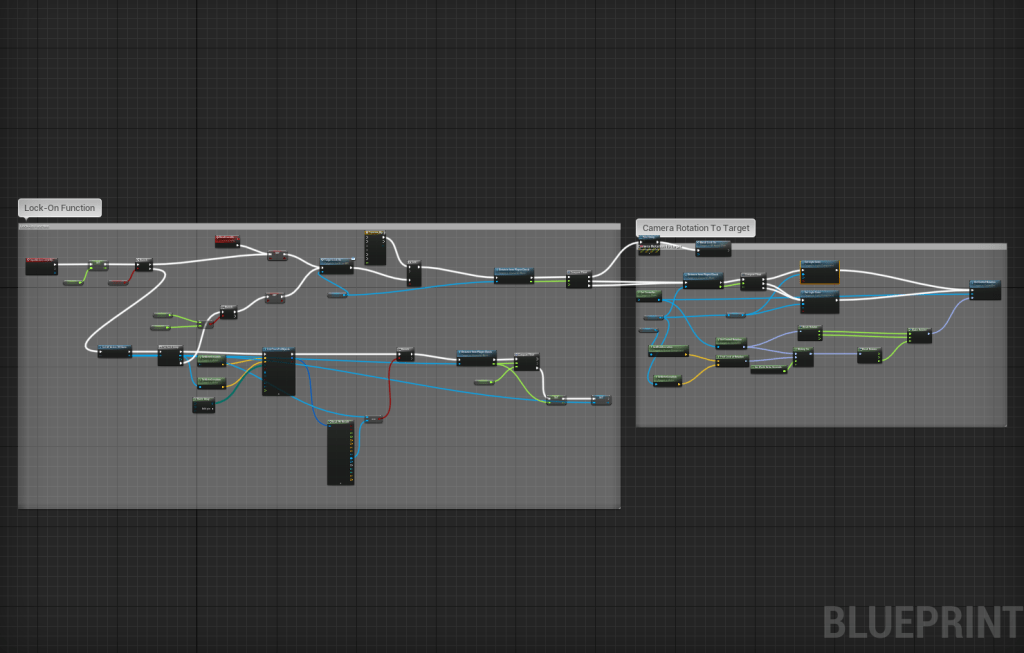The image size is (1024, 653).
Task: Select the Lock-On Function comment label
Action: [x=60, y=208]
